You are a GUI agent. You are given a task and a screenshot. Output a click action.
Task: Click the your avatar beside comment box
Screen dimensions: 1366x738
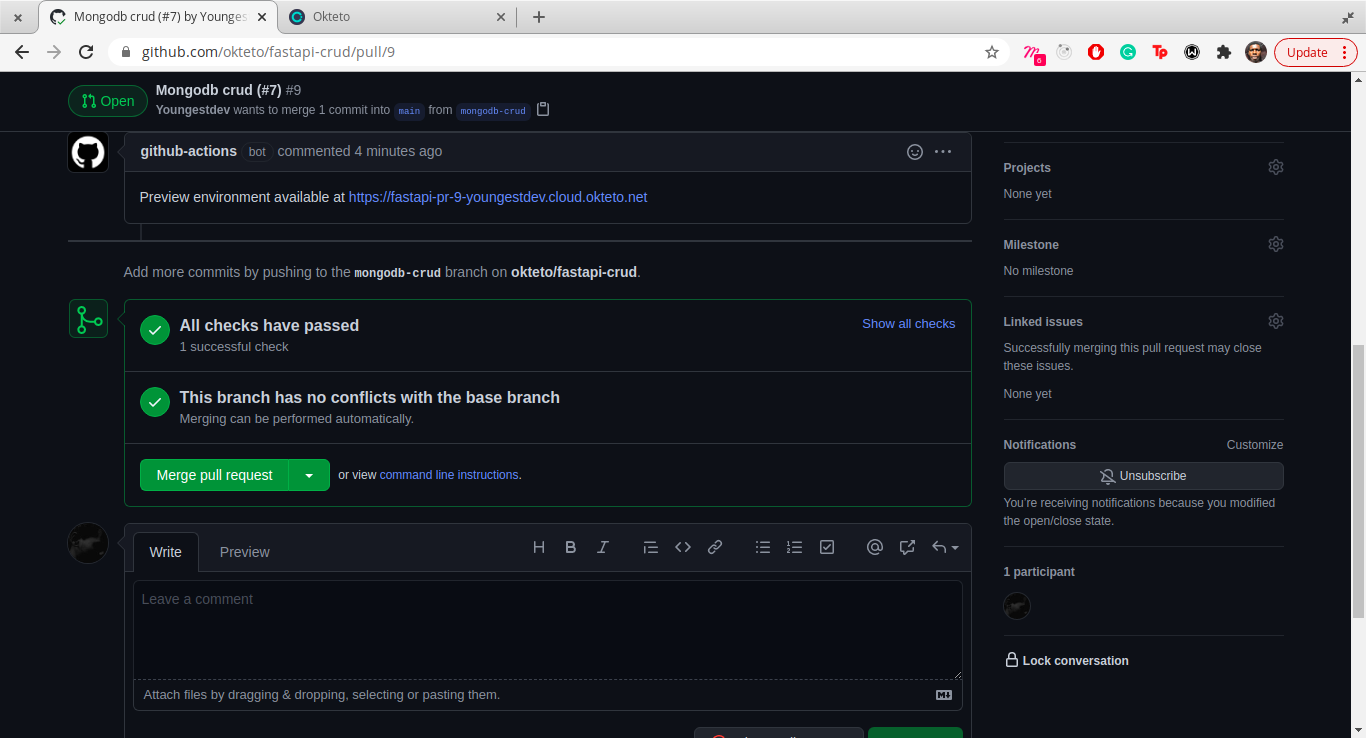point(88,543)
